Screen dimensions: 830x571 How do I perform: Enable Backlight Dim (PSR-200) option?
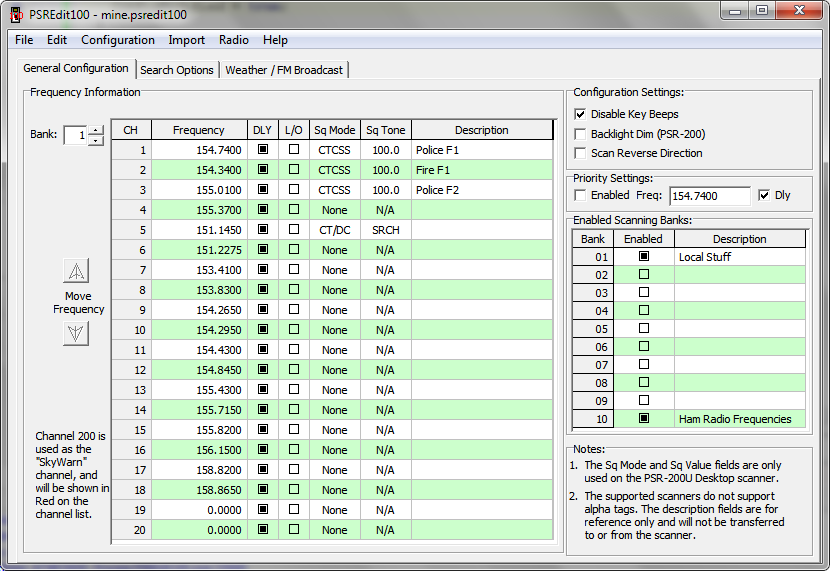[x=581, y=134]
